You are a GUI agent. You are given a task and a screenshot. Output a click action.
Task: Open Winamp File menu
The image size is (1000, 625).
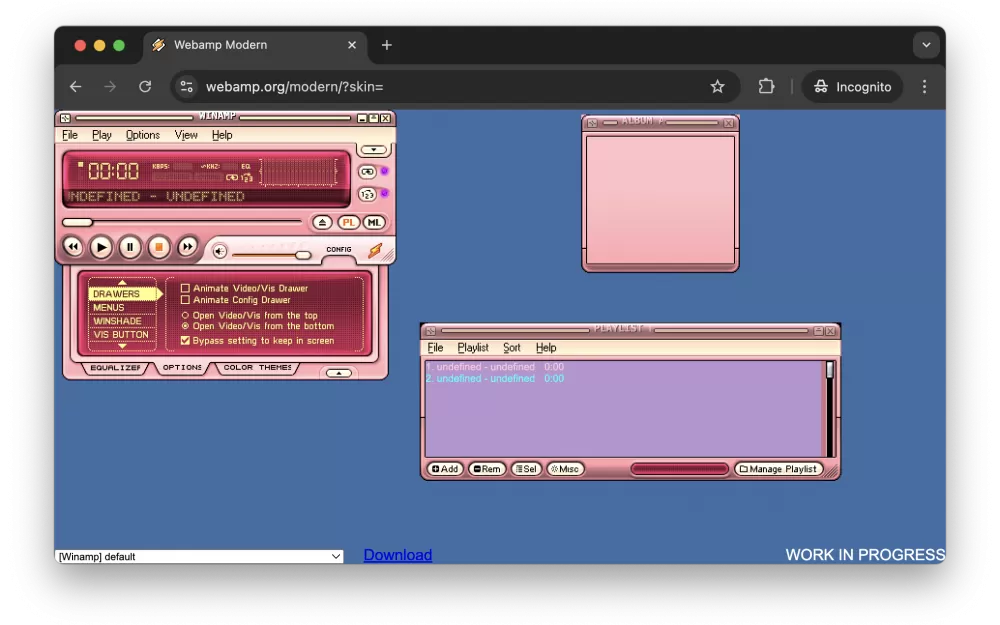(x=70, y=135)
